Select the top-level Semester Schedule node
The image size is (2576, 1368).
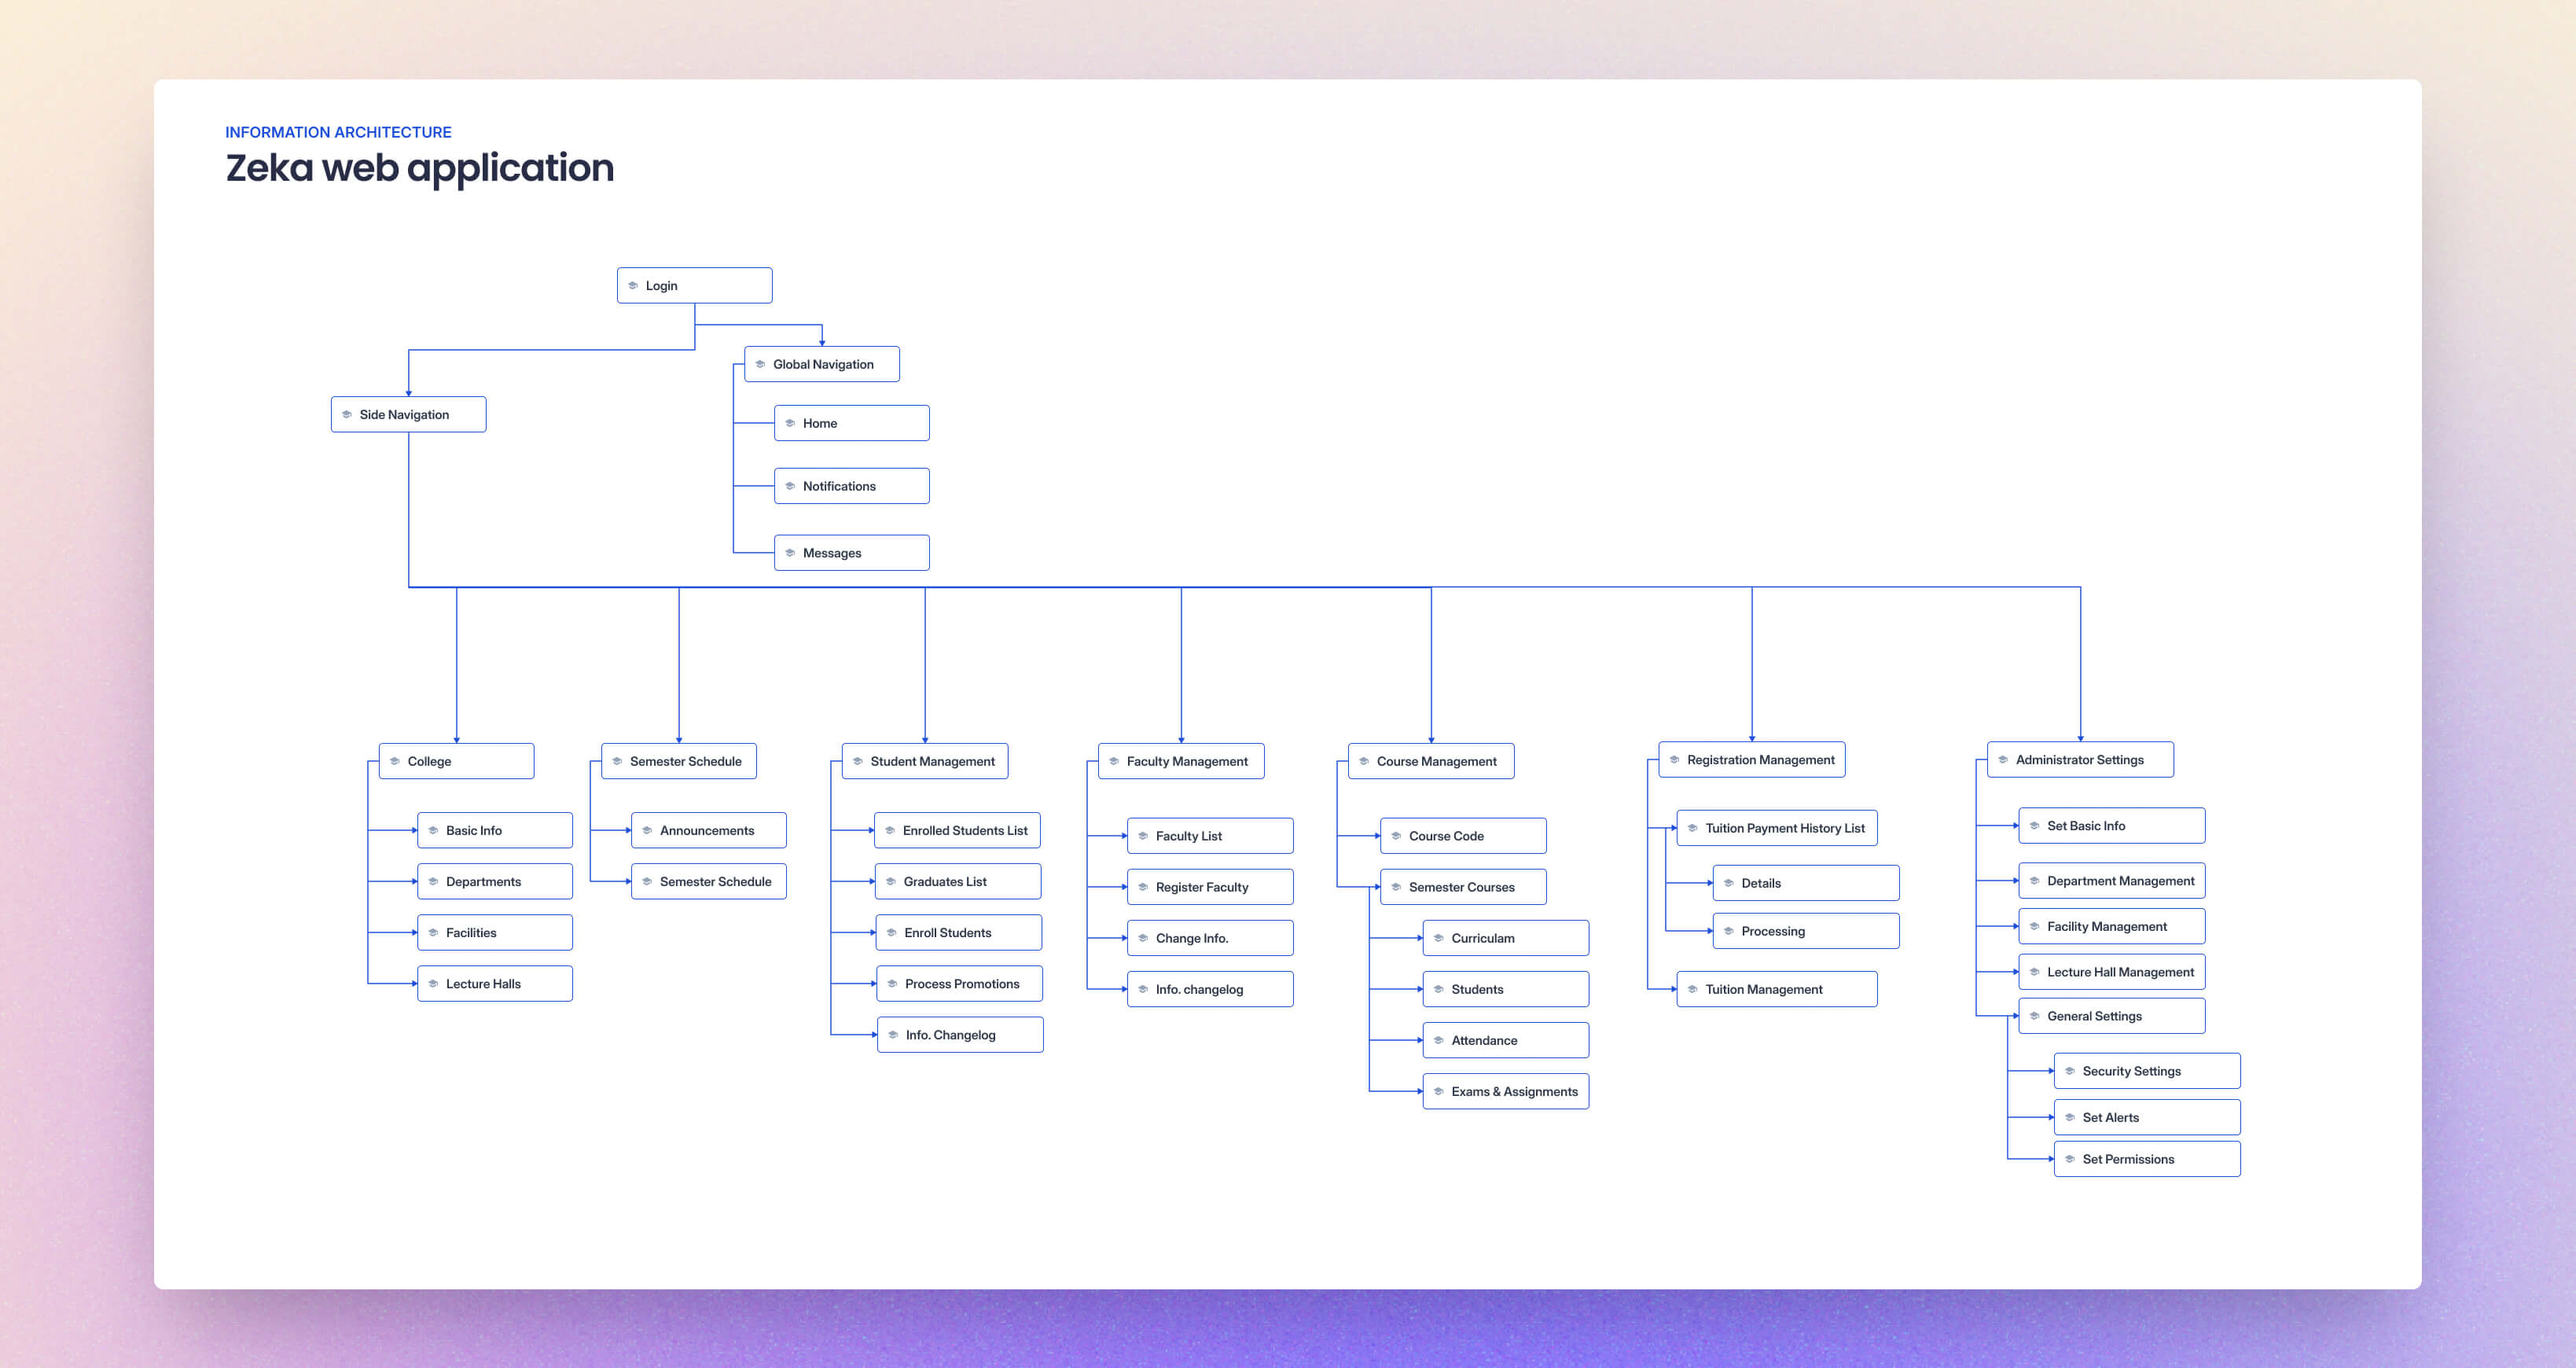click(x=678, y=761)
